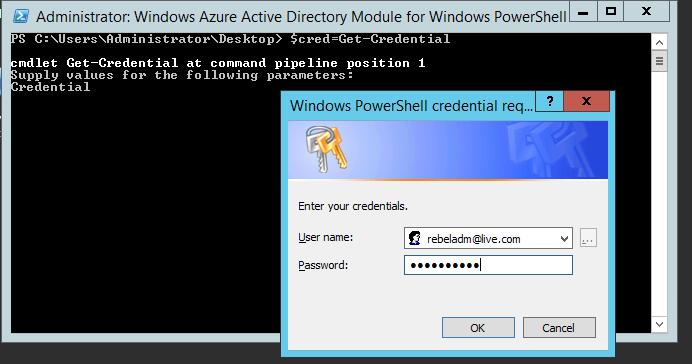This screenshot has height=364, width=692.
Task: Click the rebeladm@live.com user name field
Action: coord(488,238)
